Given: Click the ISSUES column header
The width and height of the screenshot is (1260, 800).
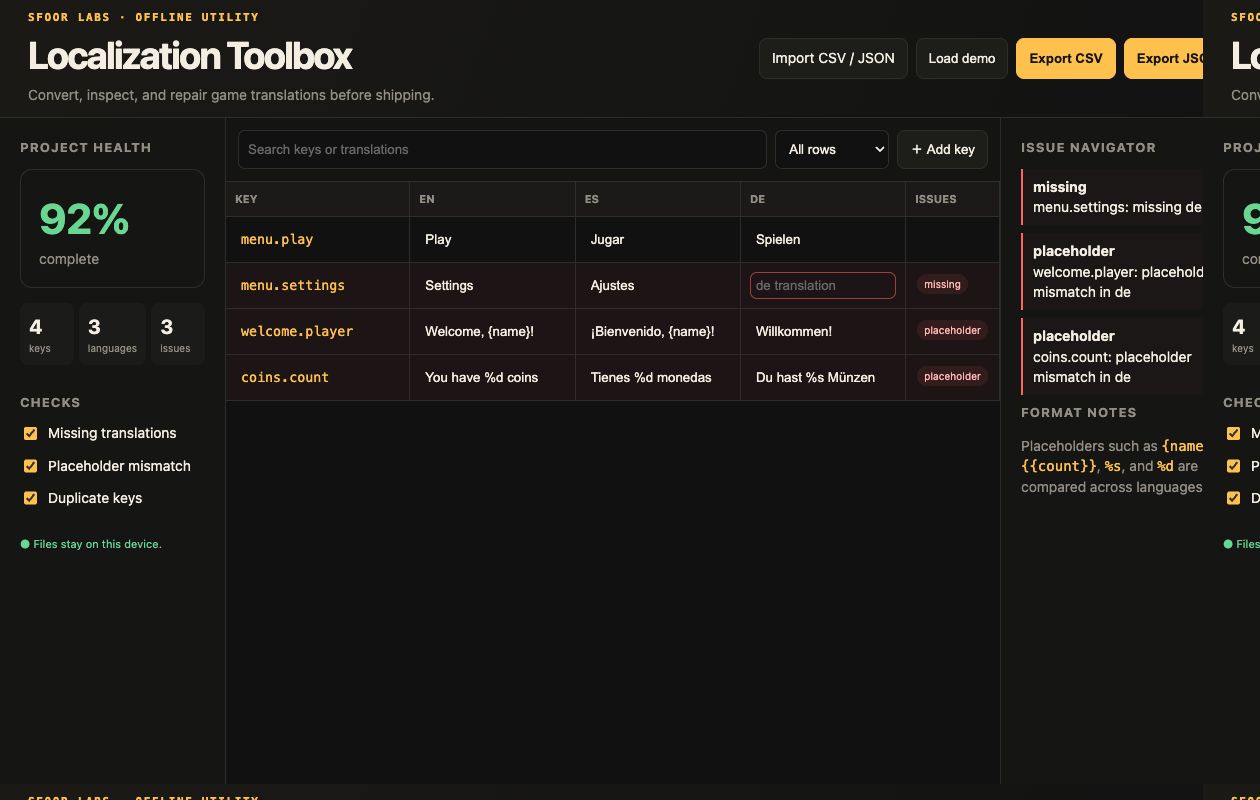Looking at the screenshot, I should coord(953,199).
